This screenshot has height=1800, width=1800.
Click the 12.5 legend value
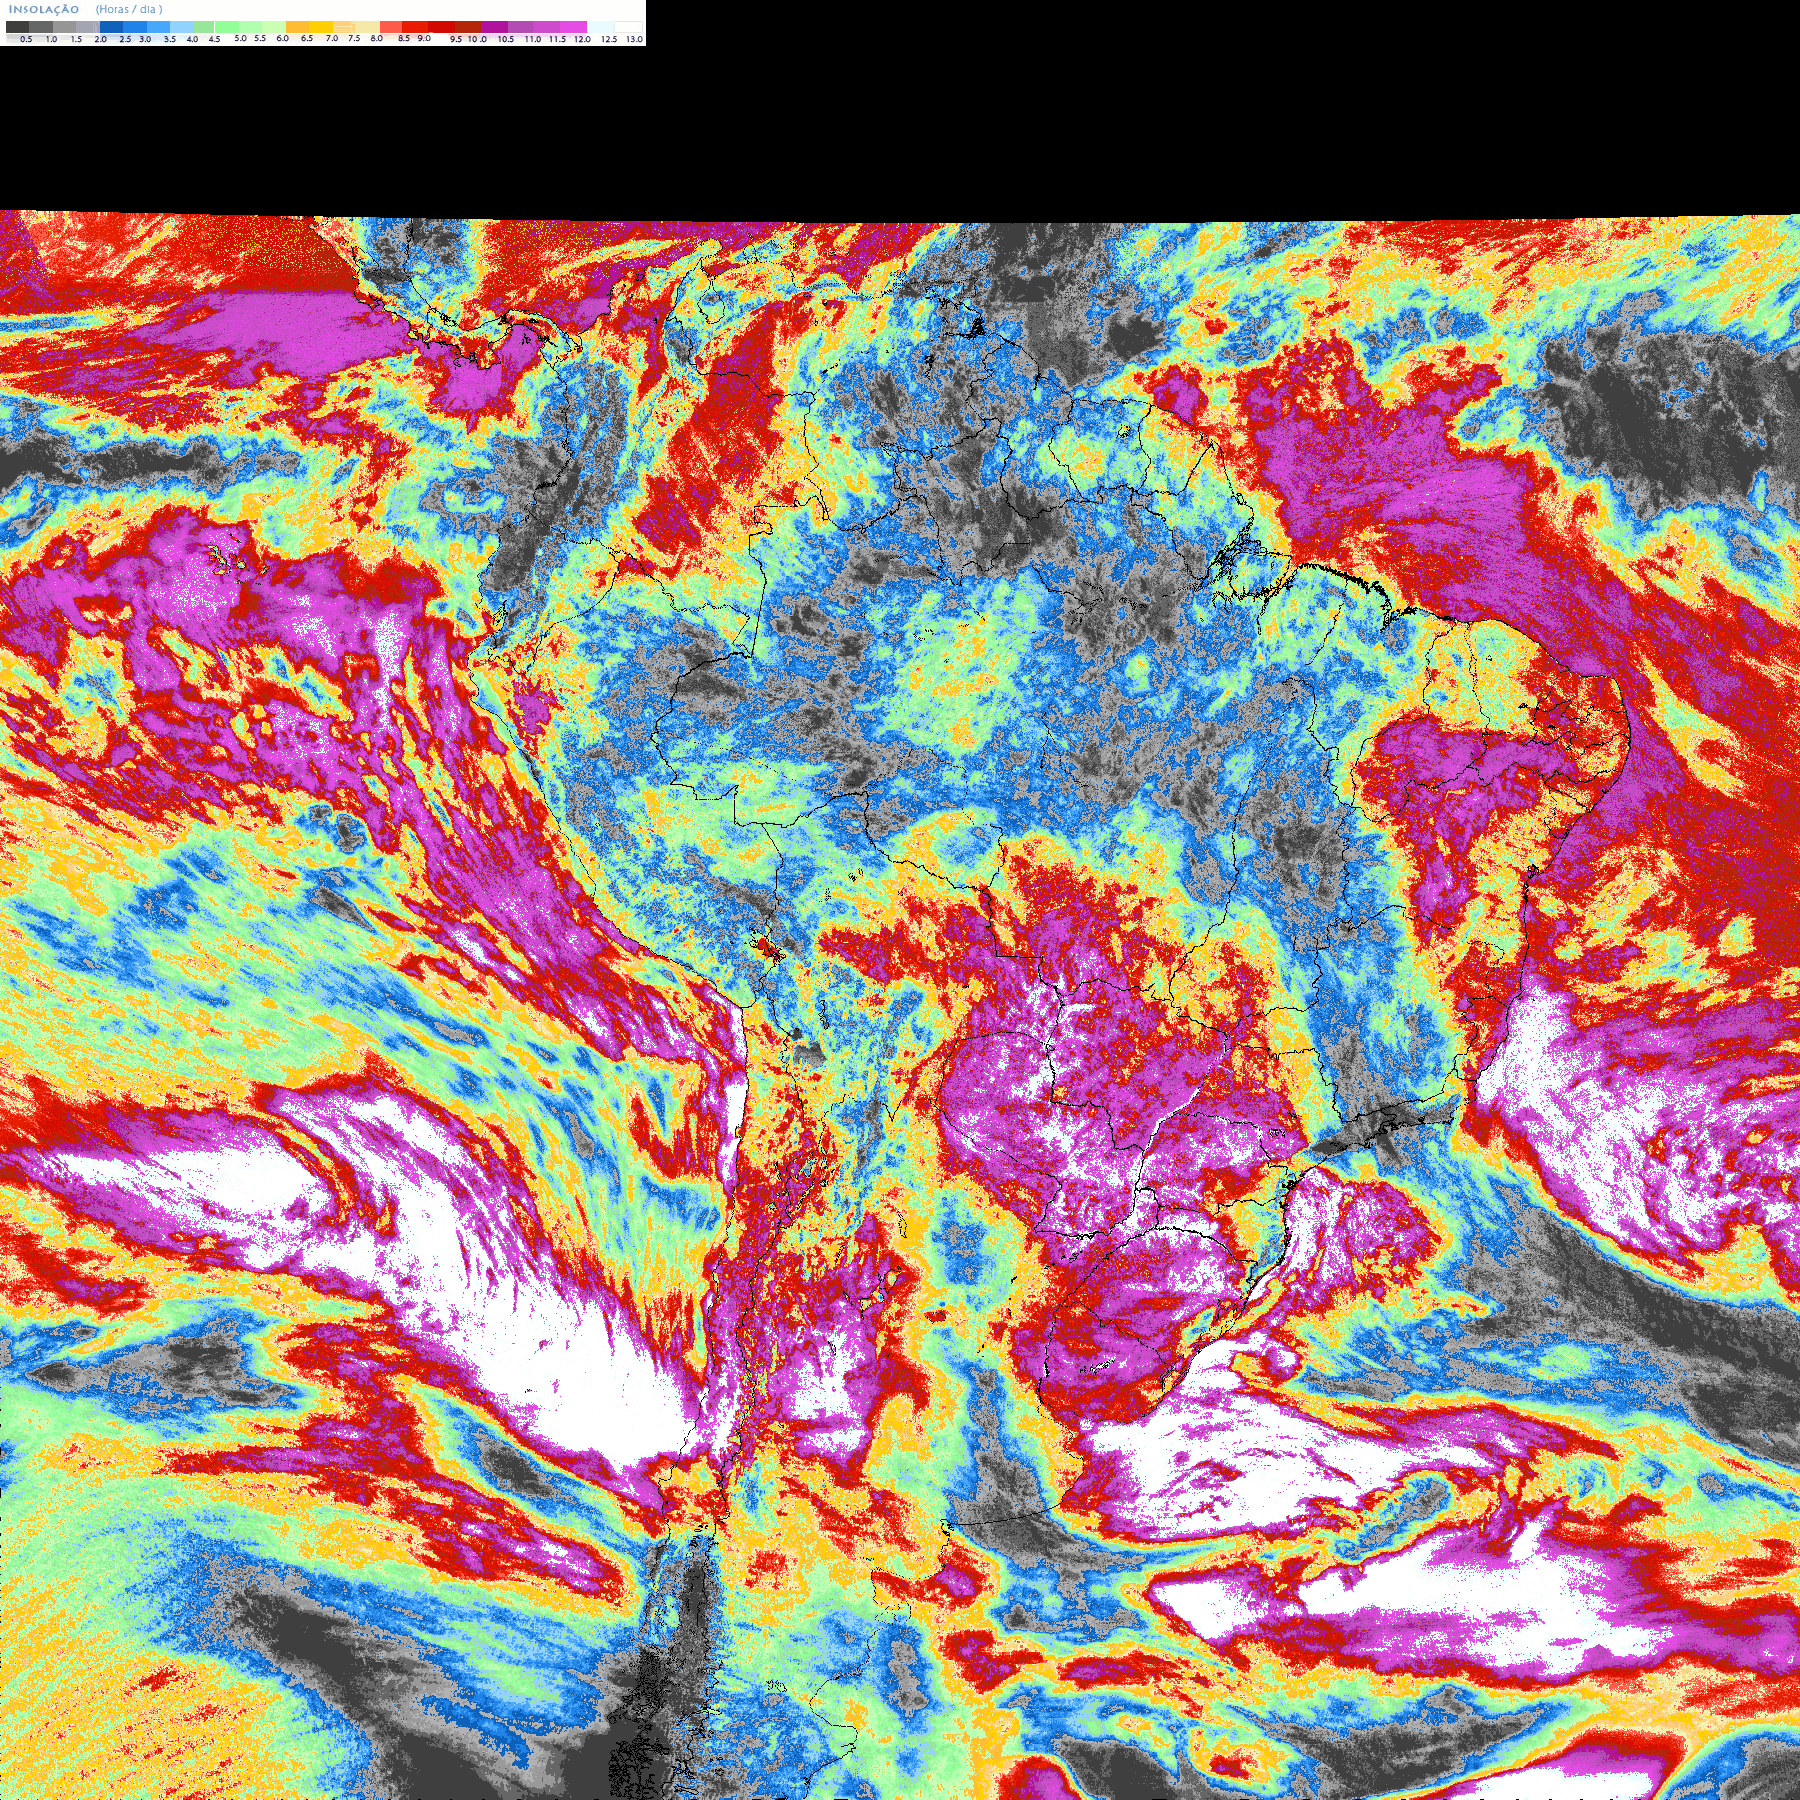(609, 39)
